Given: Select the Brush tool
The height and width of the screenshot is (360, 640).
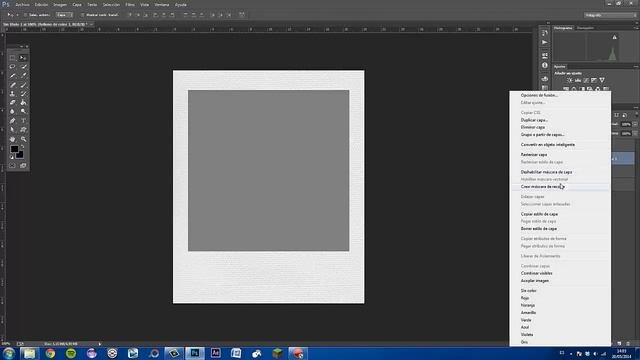Looking at the screenshot, I should [23, 85].
